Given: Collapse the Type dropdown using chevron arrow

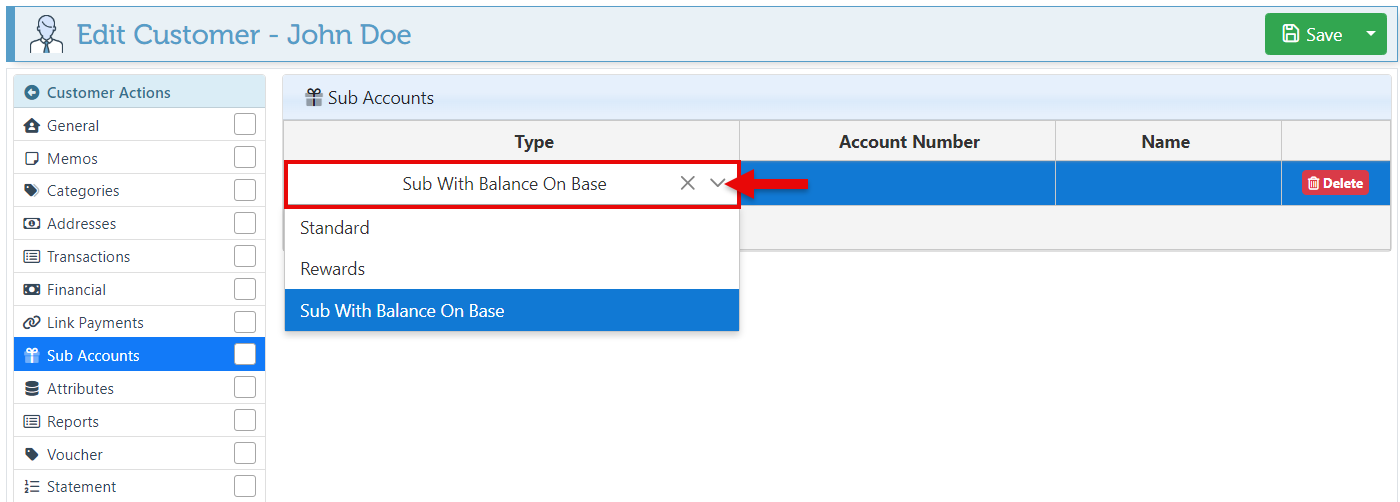Looking at the screenshot, I should (717, 183).
